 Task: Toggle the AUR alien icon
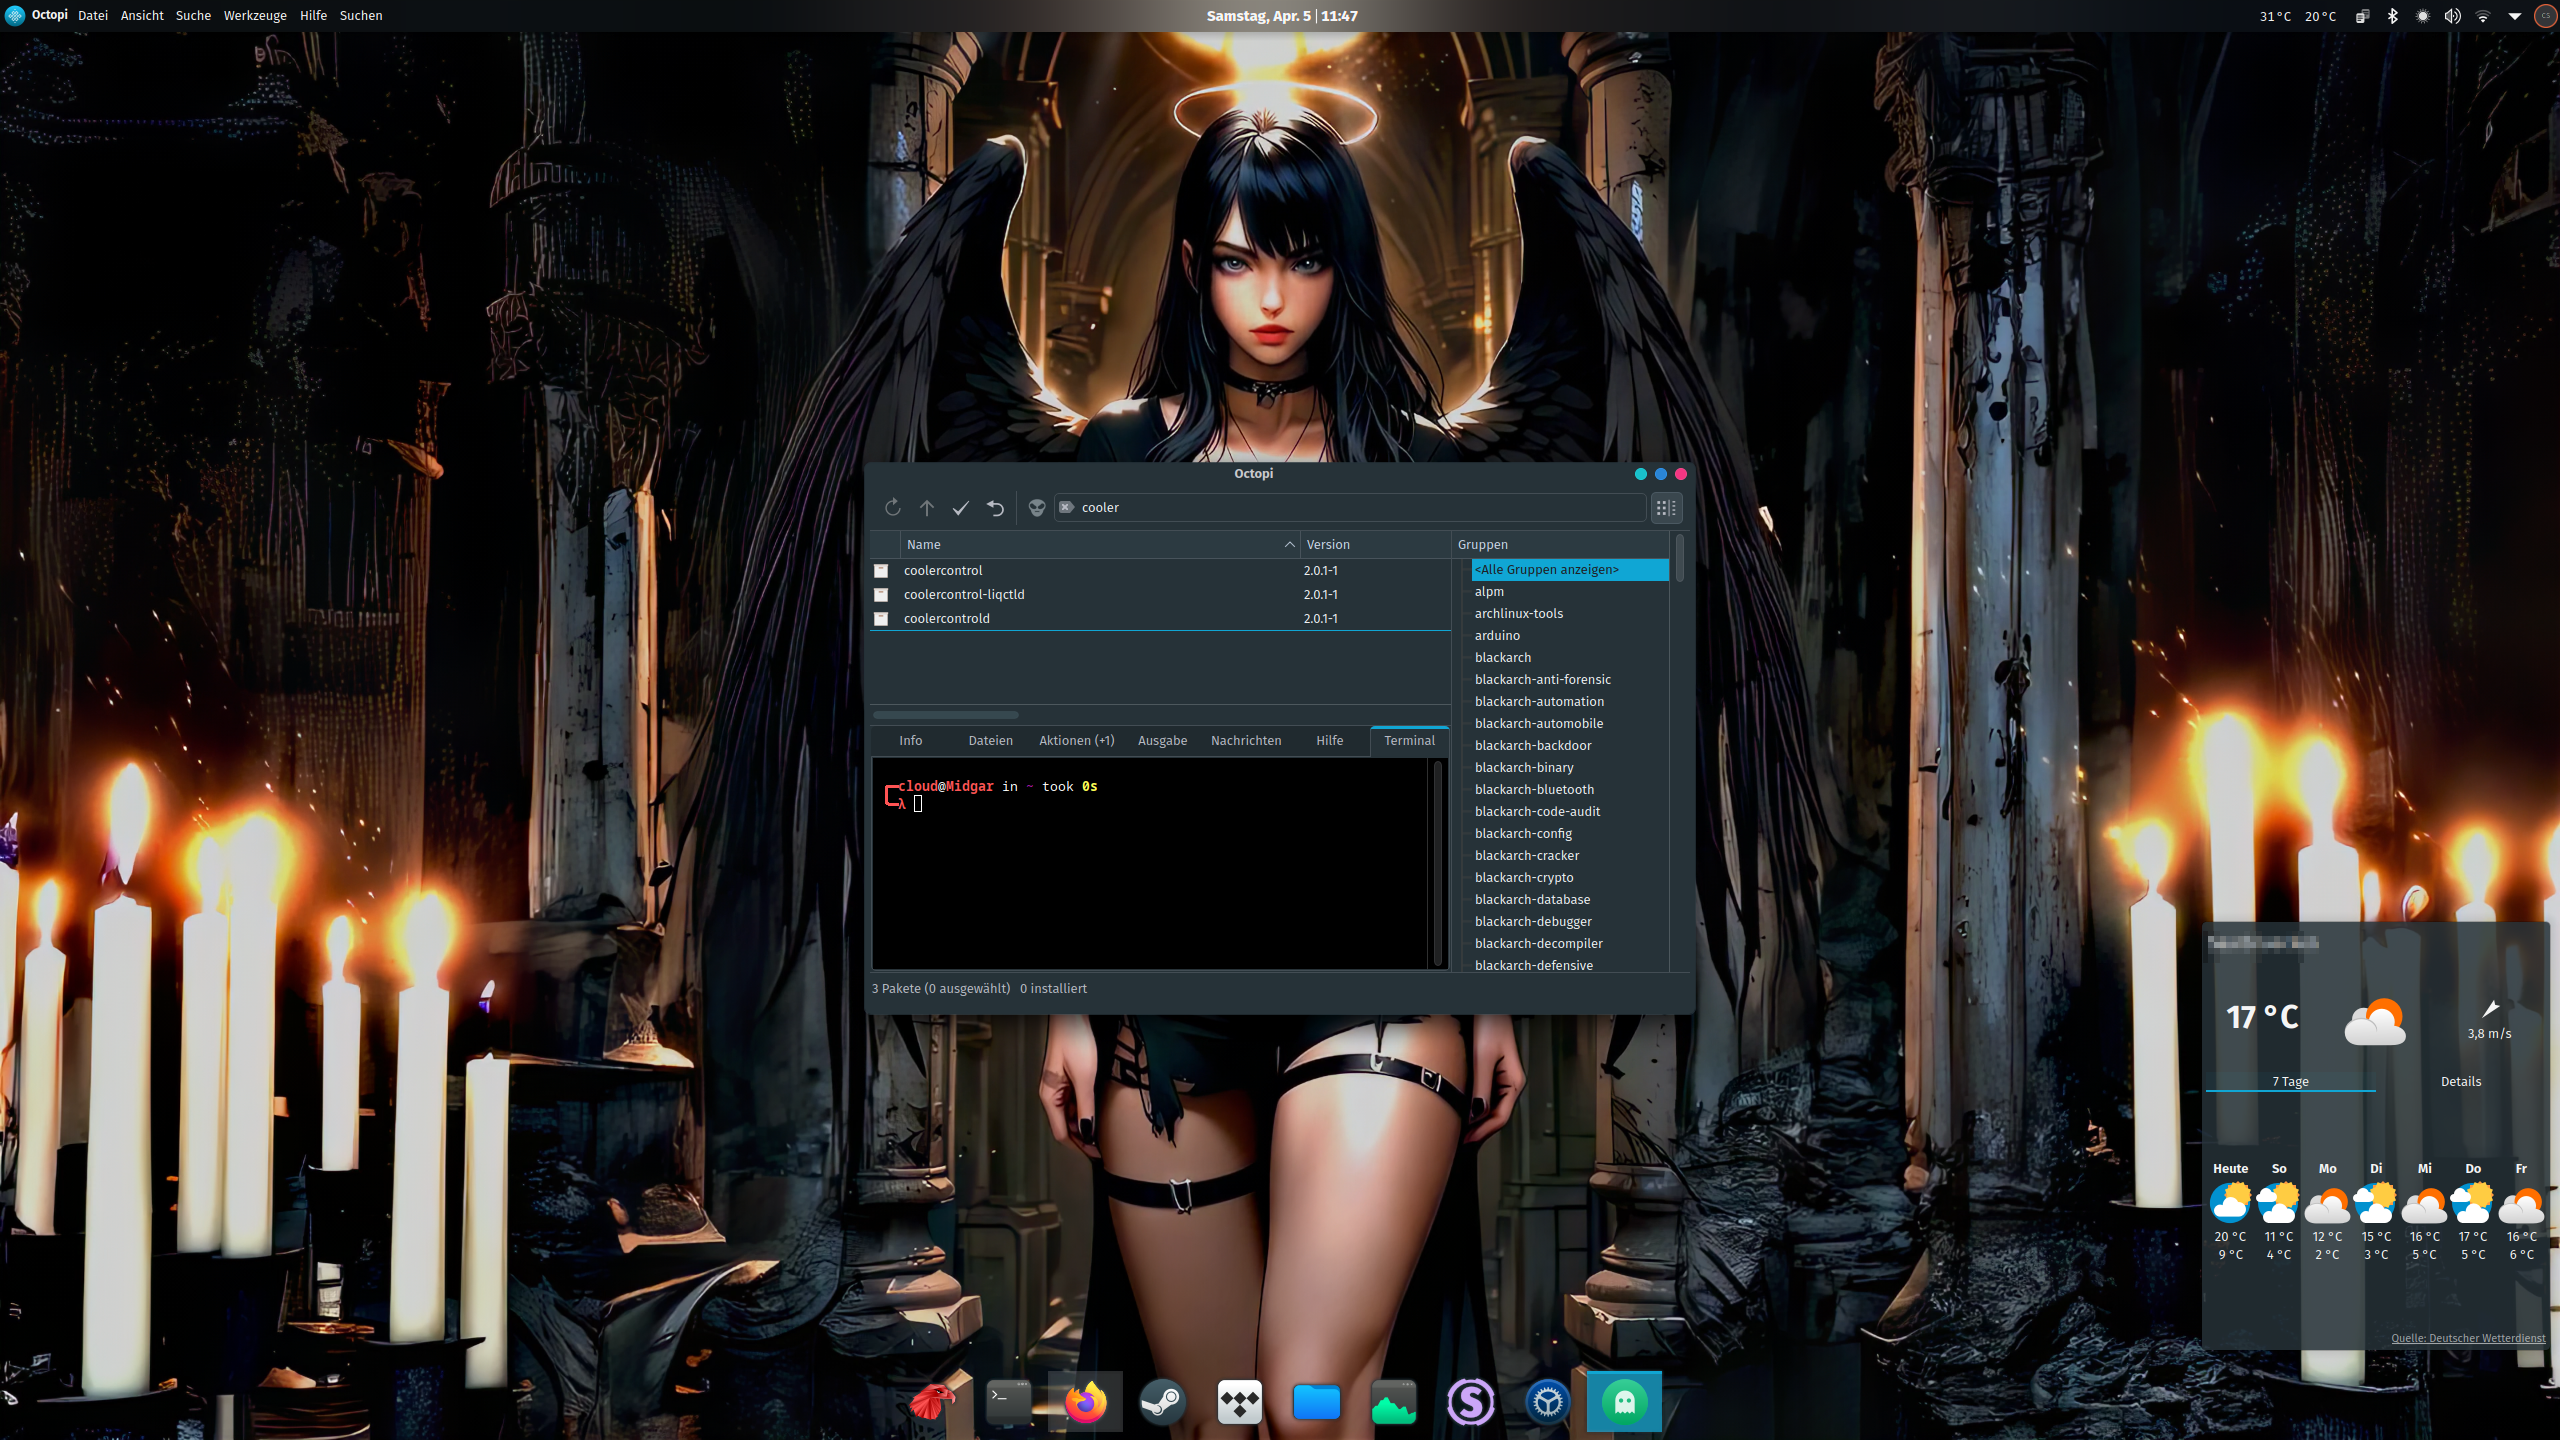[1037, 508]
